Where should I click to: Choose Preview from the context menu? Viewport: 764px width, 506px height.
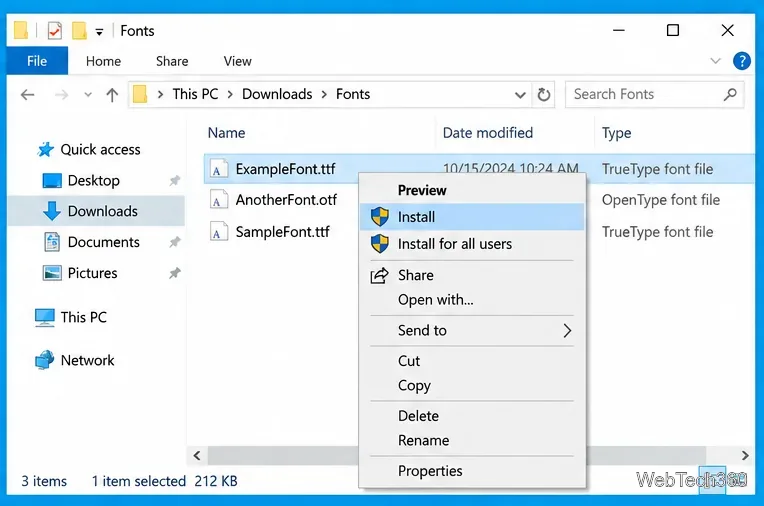pos(422,191)
